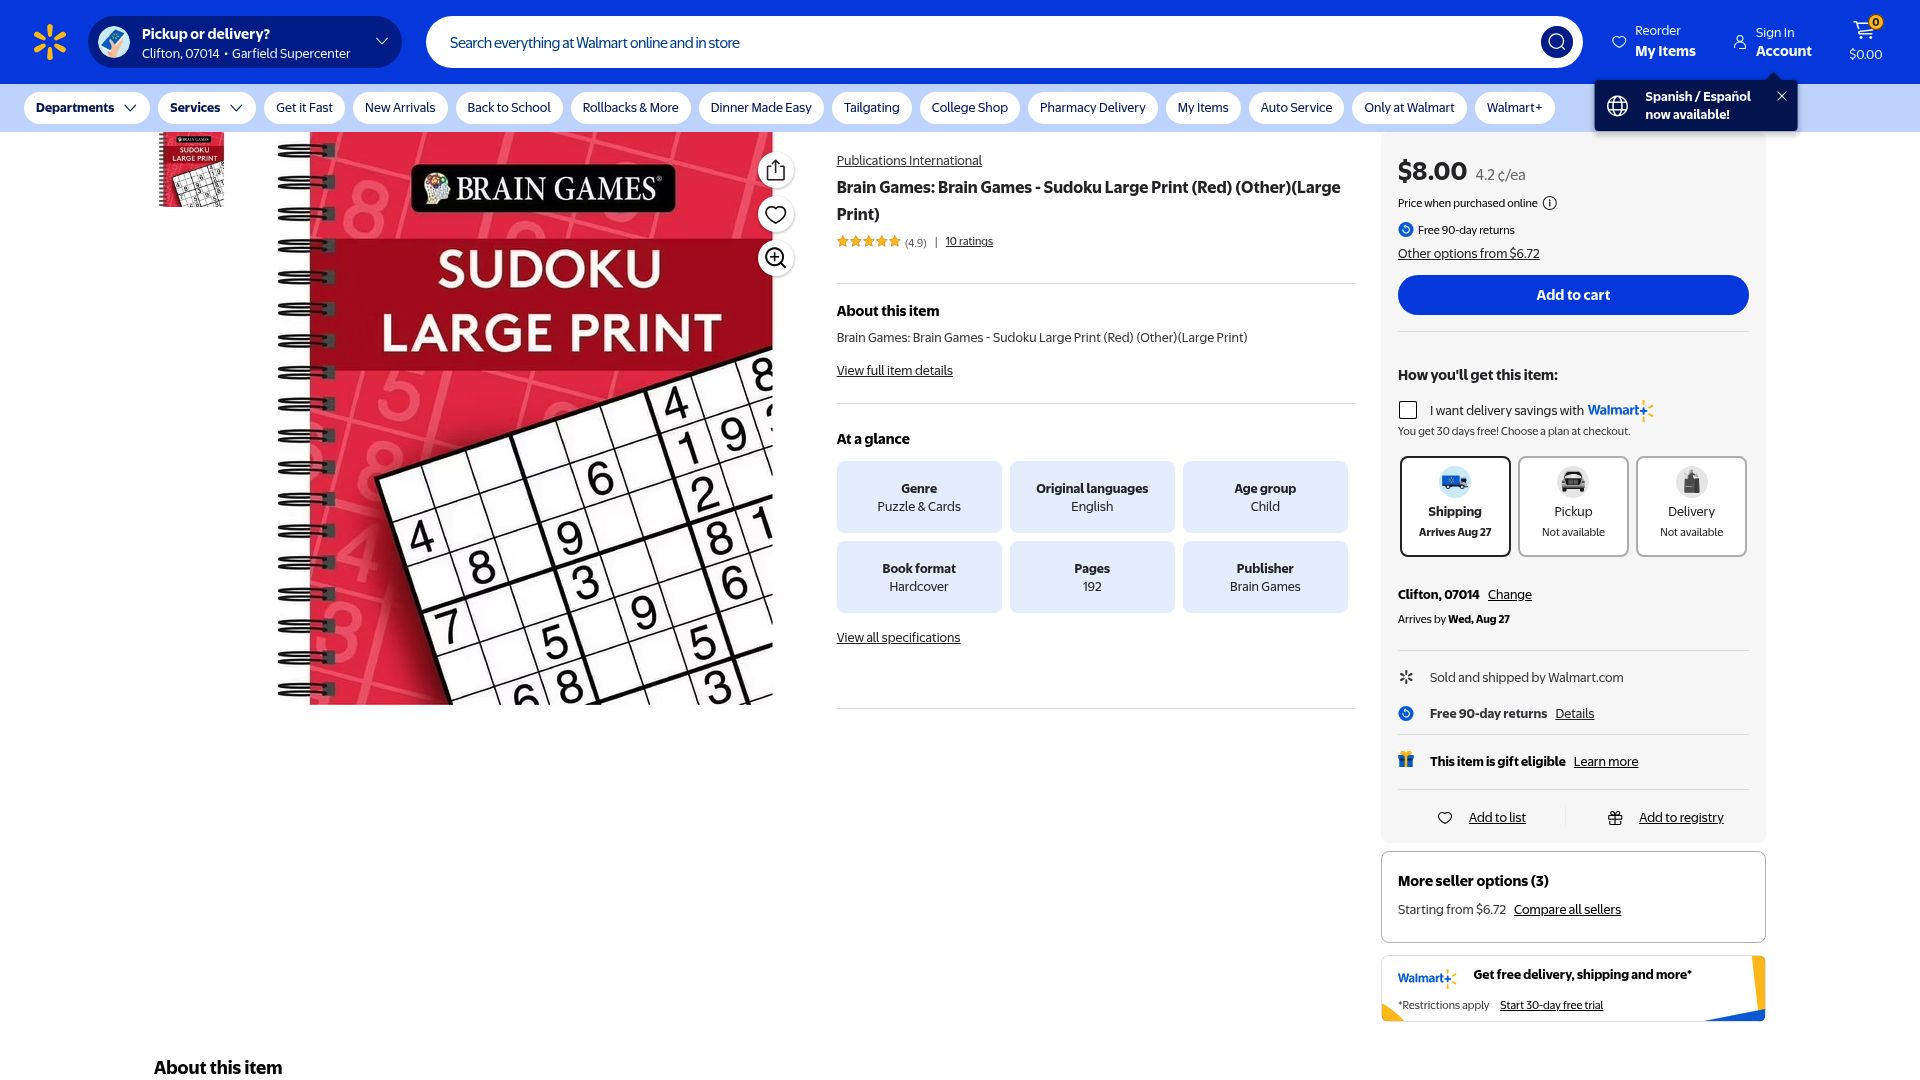
Task: Open the shopping cart icon
Action: pyautogui.click(x=1865, y=41)
